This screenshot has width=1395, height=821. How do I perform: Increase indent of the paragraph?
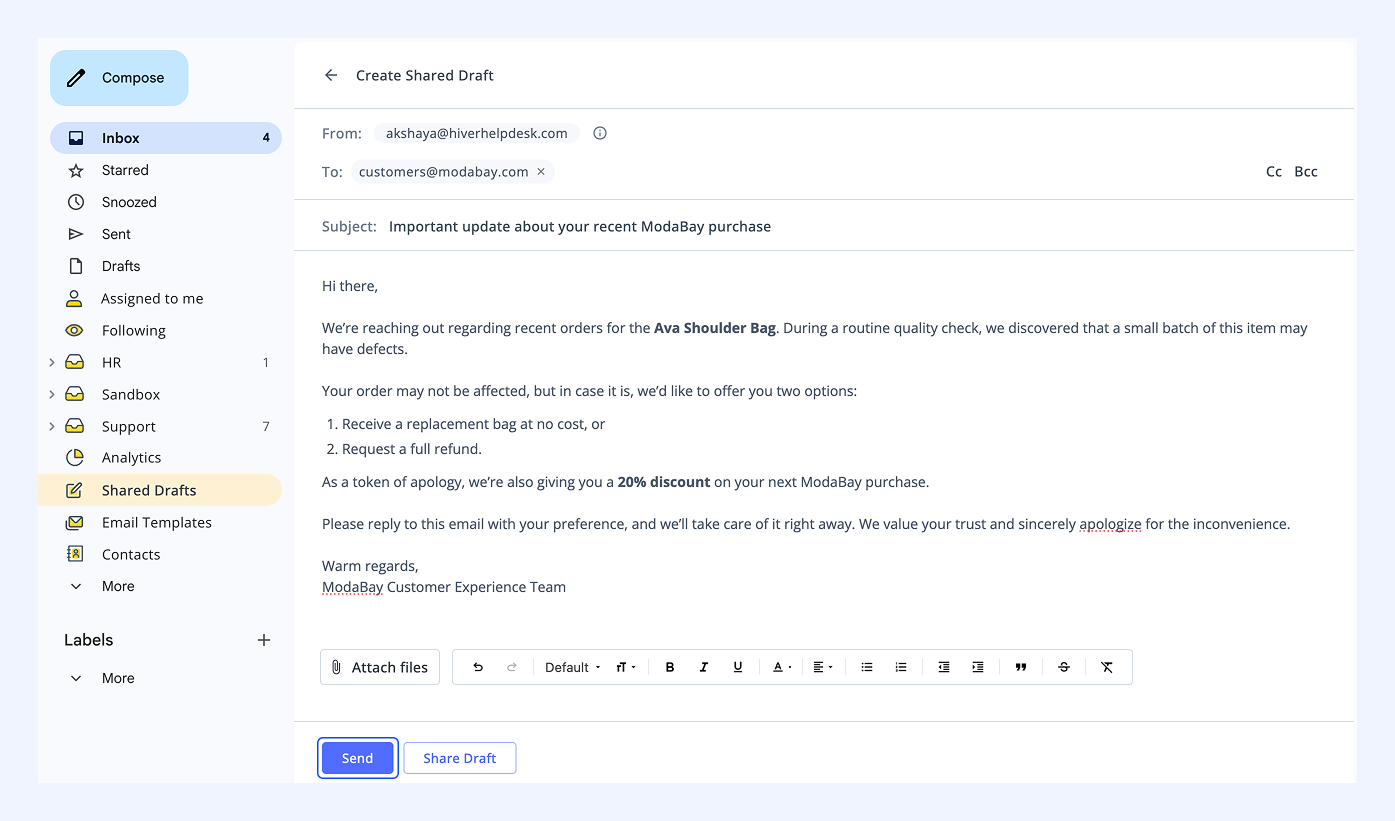pyautogui.click(x=978, y=667)
